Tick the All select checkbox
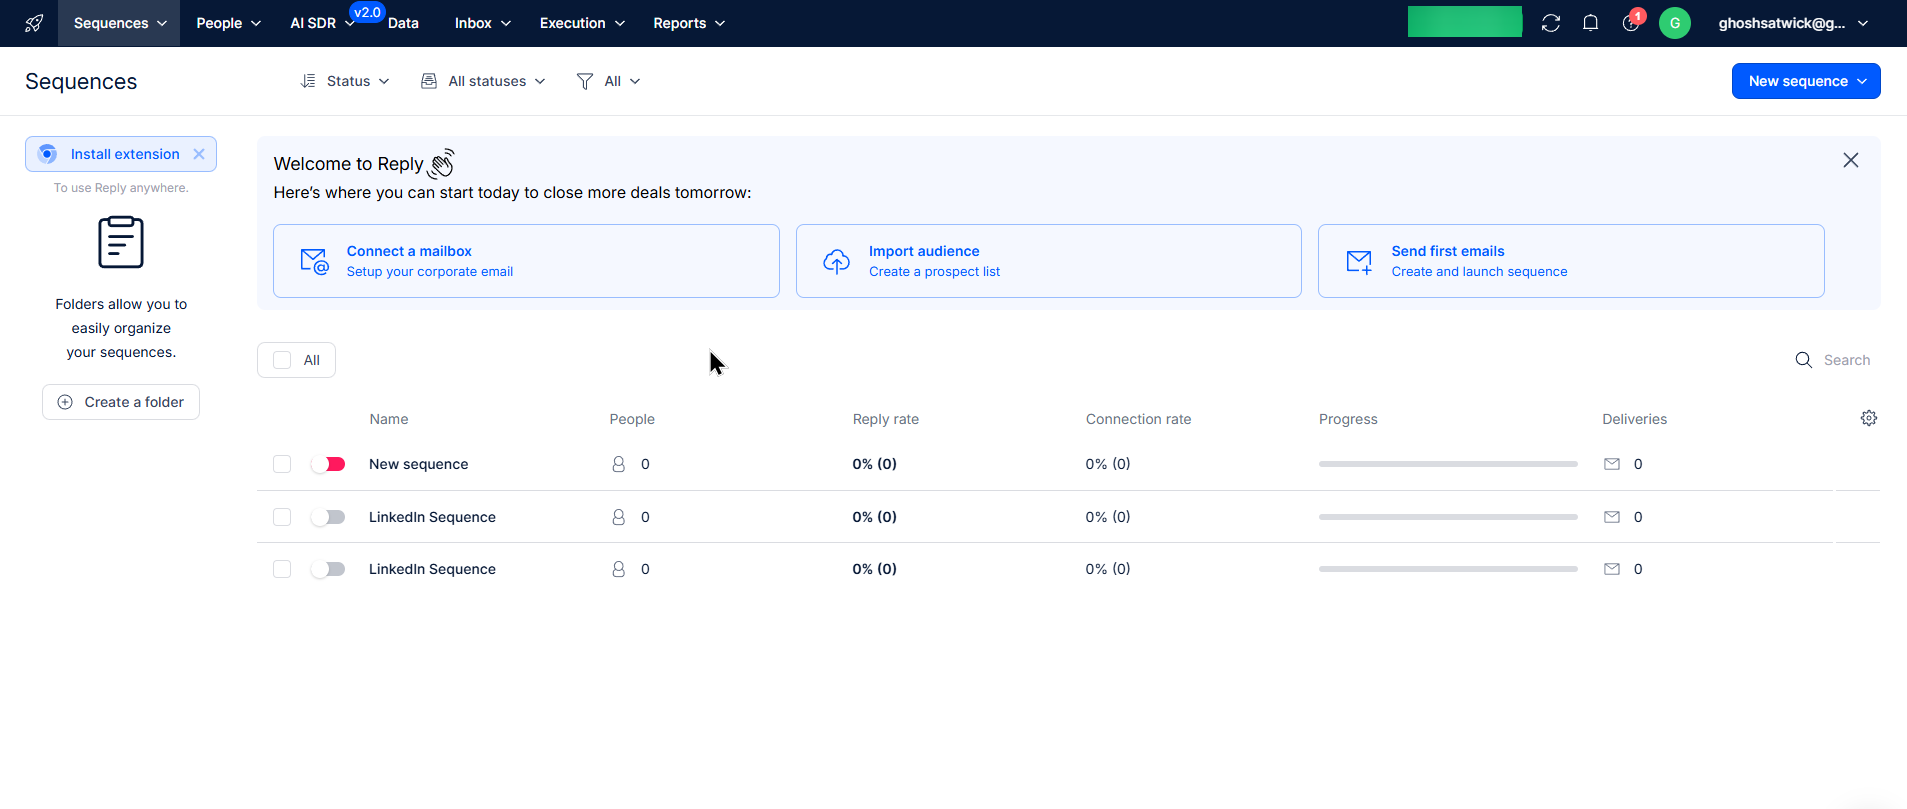The width and height of the screenshot is (1907, 809). pos(282,360)
